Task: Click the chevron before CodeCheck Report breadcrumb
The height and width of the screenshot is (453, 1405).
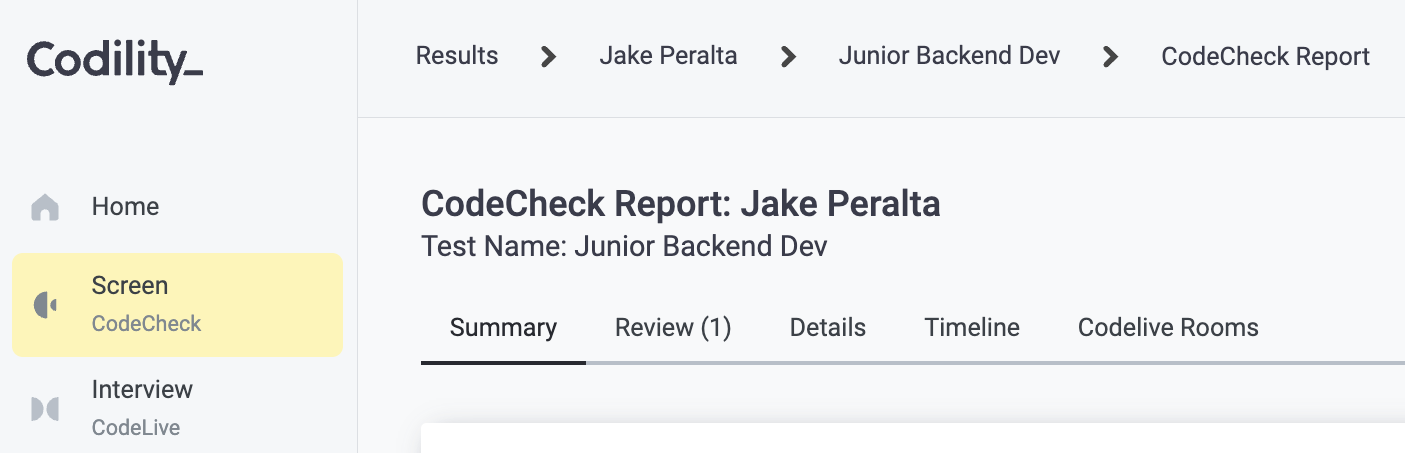Action: [x=1110, y=57]
